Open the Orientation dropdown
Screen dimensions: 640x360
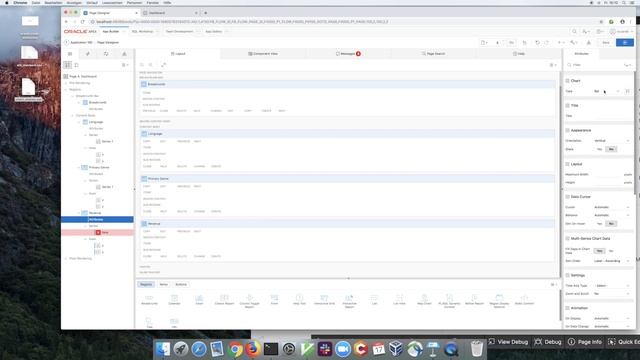612,141
